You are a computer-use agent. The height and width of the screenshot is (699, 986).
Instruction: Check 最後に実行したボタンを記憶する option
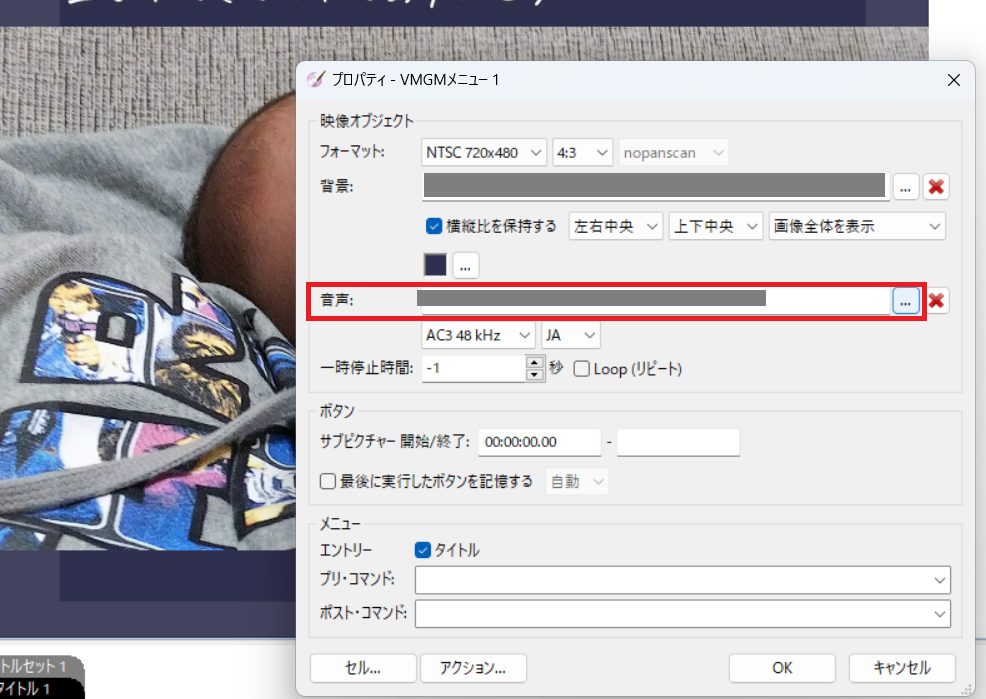tap(328, 481)
